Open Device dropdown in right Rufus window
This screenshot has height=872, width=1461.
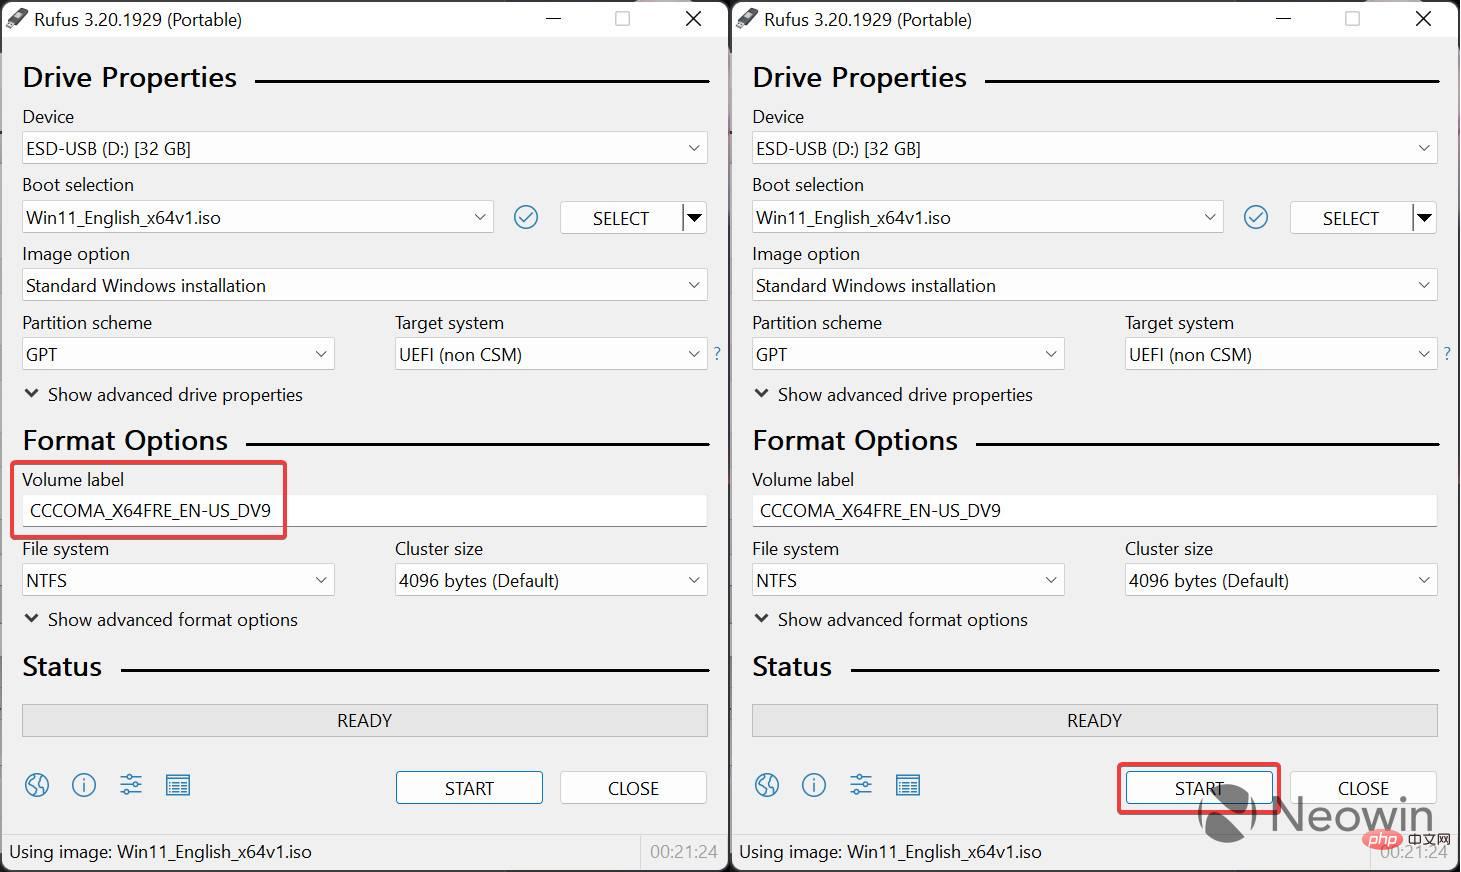click(1095, 148)
